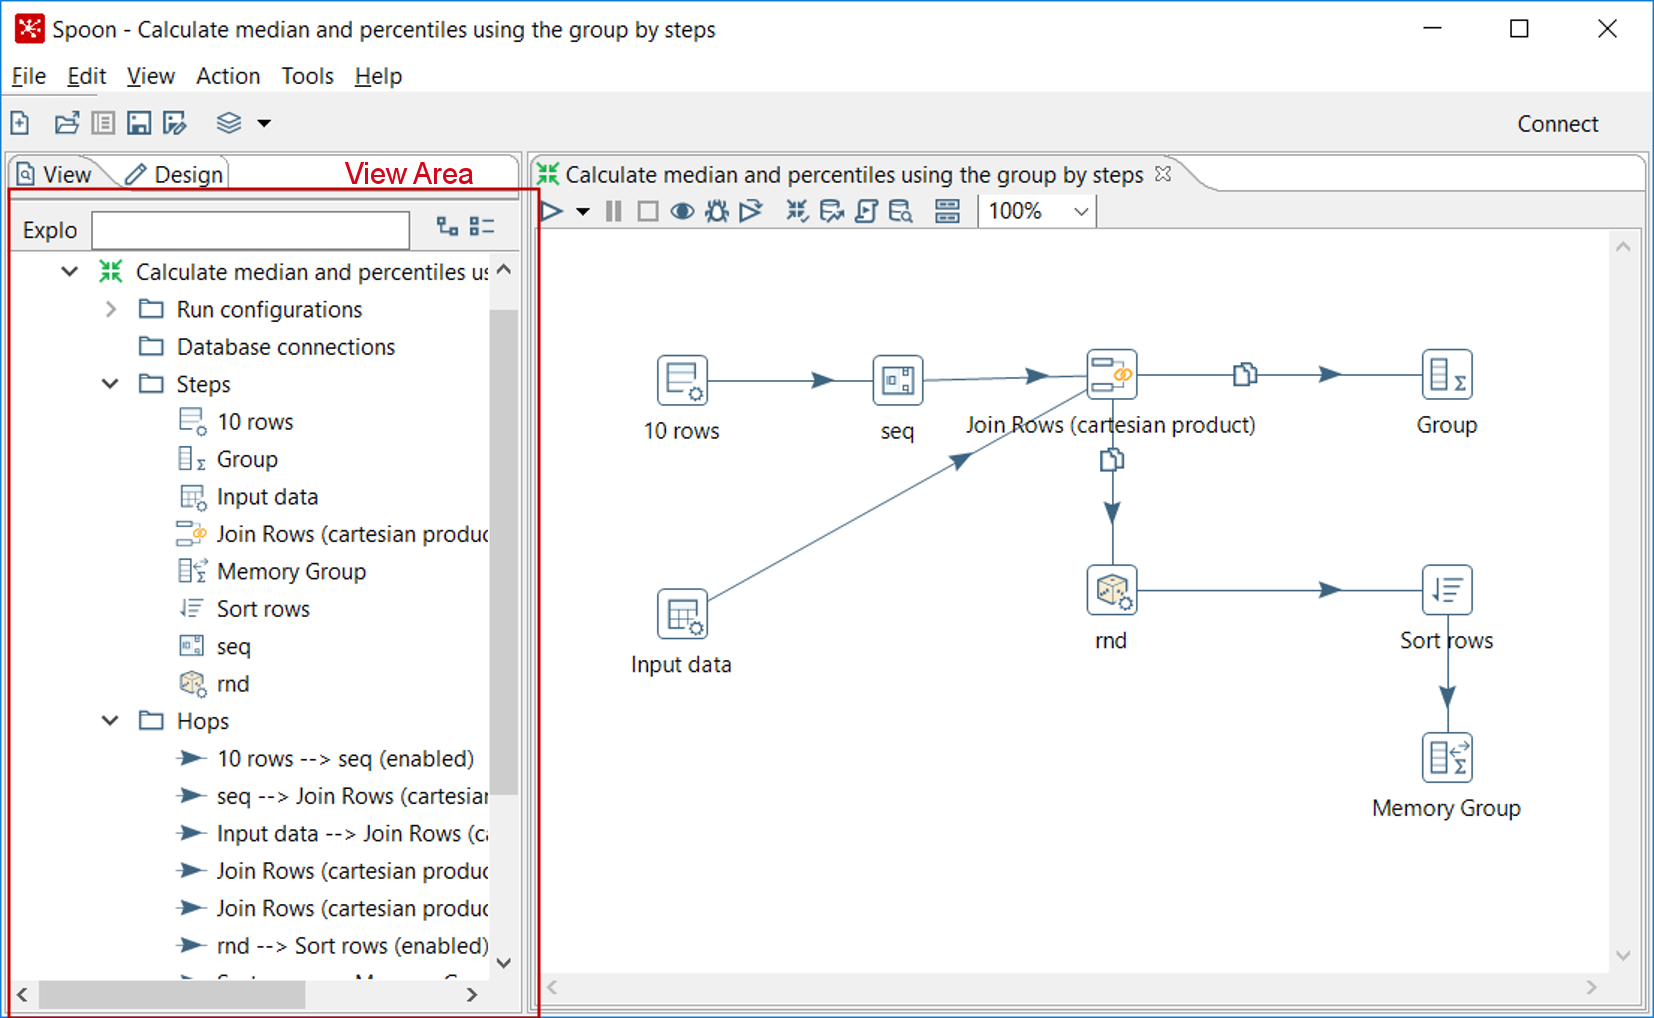This screenshot has height=1018, width=1654.
Task: Click Join Rows step icon on canvas
Action: coord(1111,374)
